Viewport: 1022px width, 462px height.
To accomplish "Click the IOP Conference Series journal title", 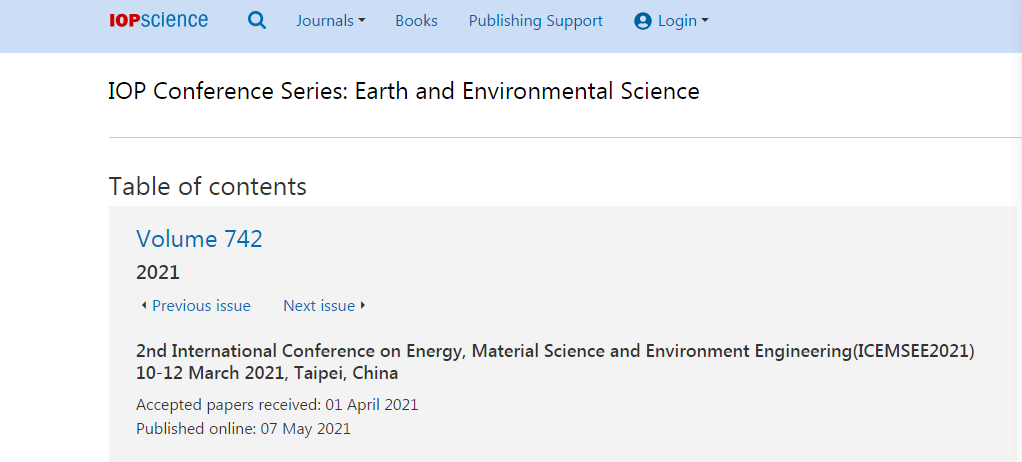I will (x=404, y=91).
